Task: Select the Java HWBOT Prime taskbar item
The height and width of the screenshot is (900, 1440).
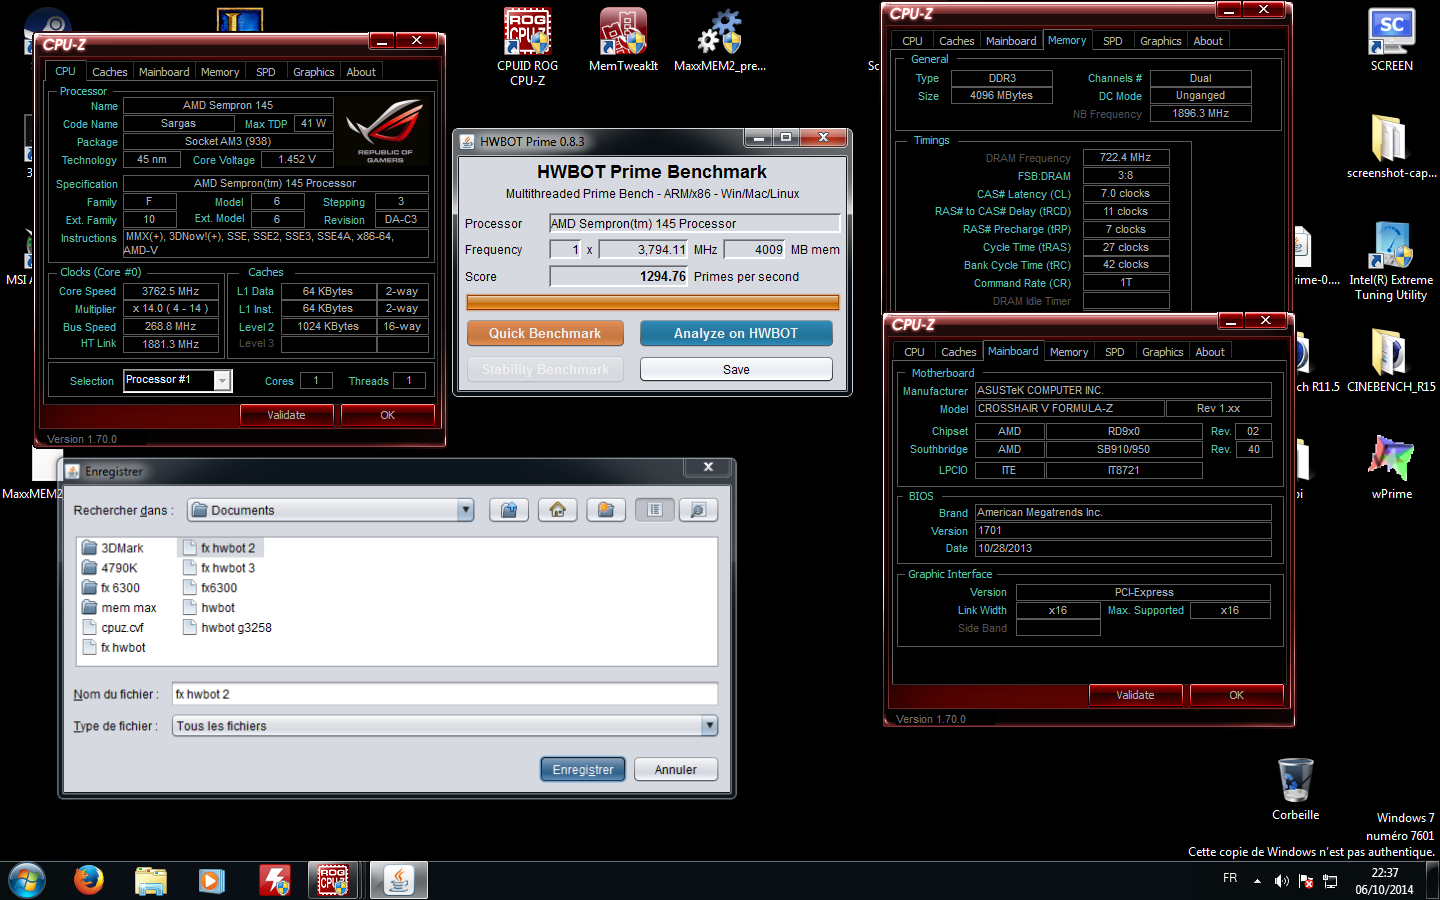Action: point(399,880)
